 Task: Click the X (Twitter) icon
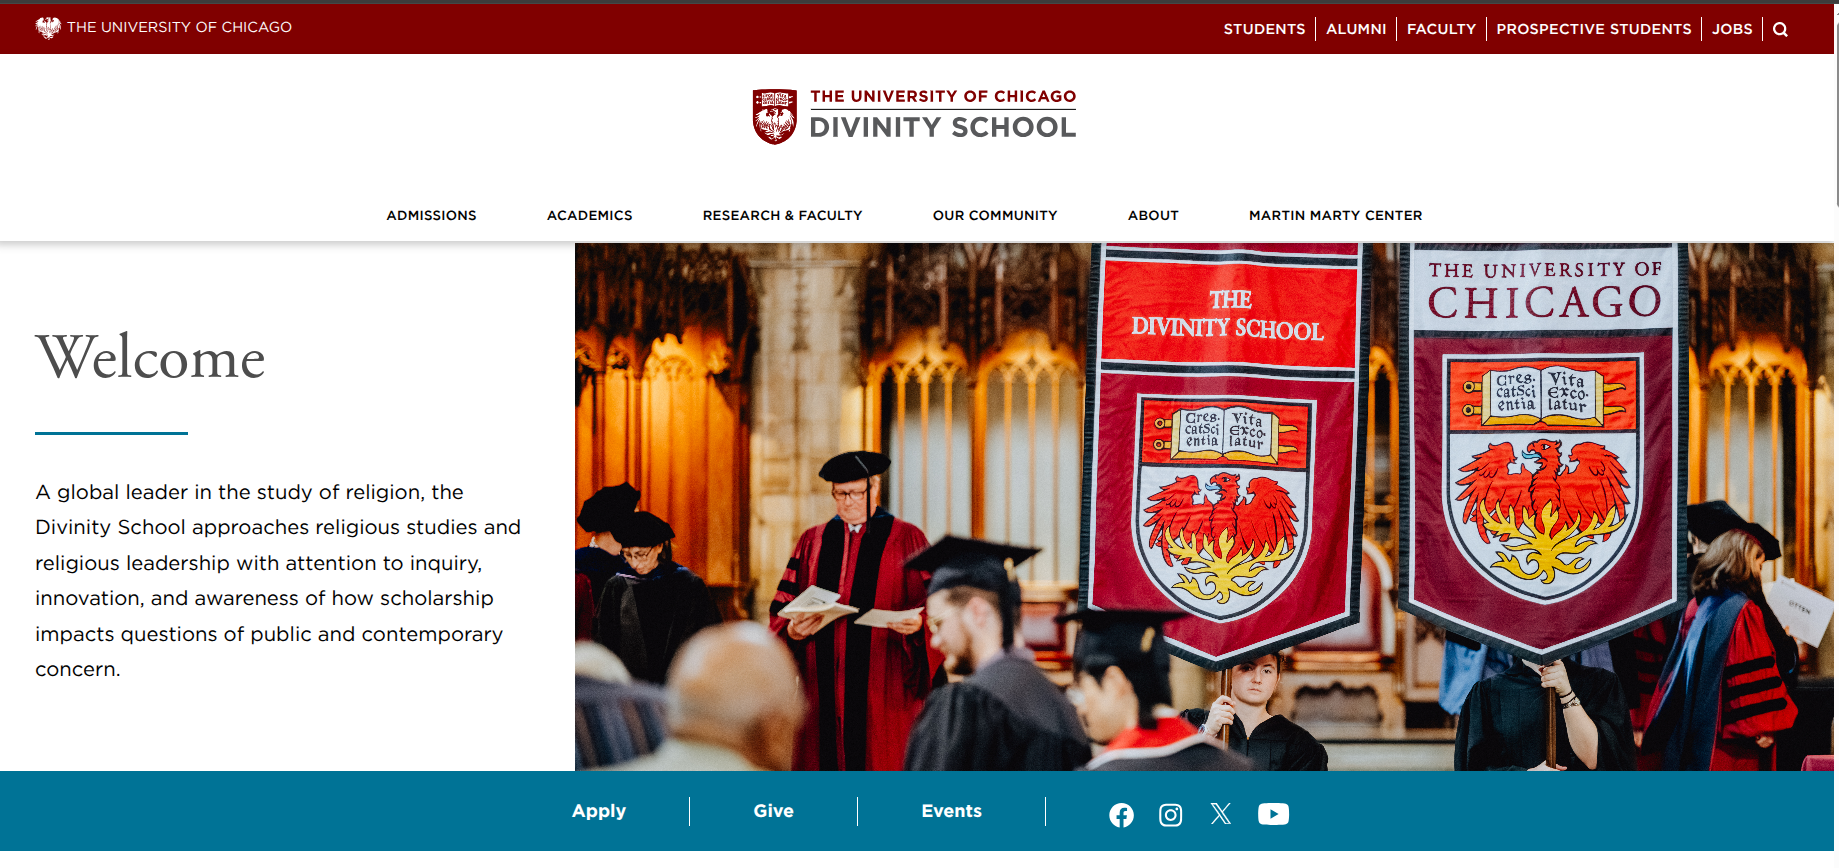(1220, 814)
